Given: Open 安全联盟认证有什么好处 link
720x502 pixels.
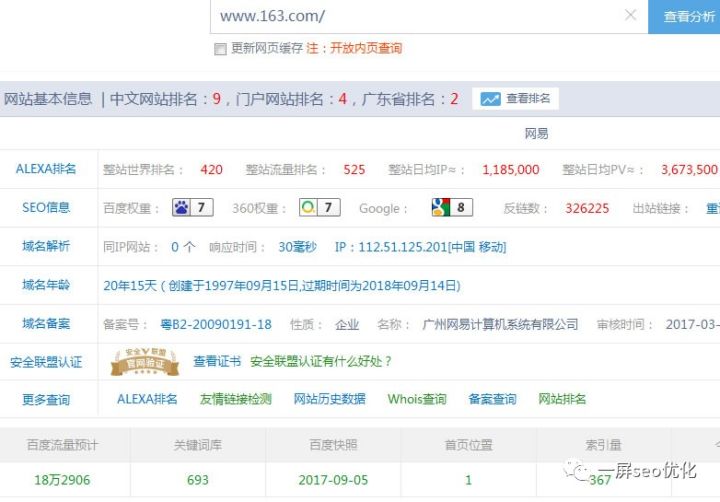Looking at the screenshot, I should 321,361.
